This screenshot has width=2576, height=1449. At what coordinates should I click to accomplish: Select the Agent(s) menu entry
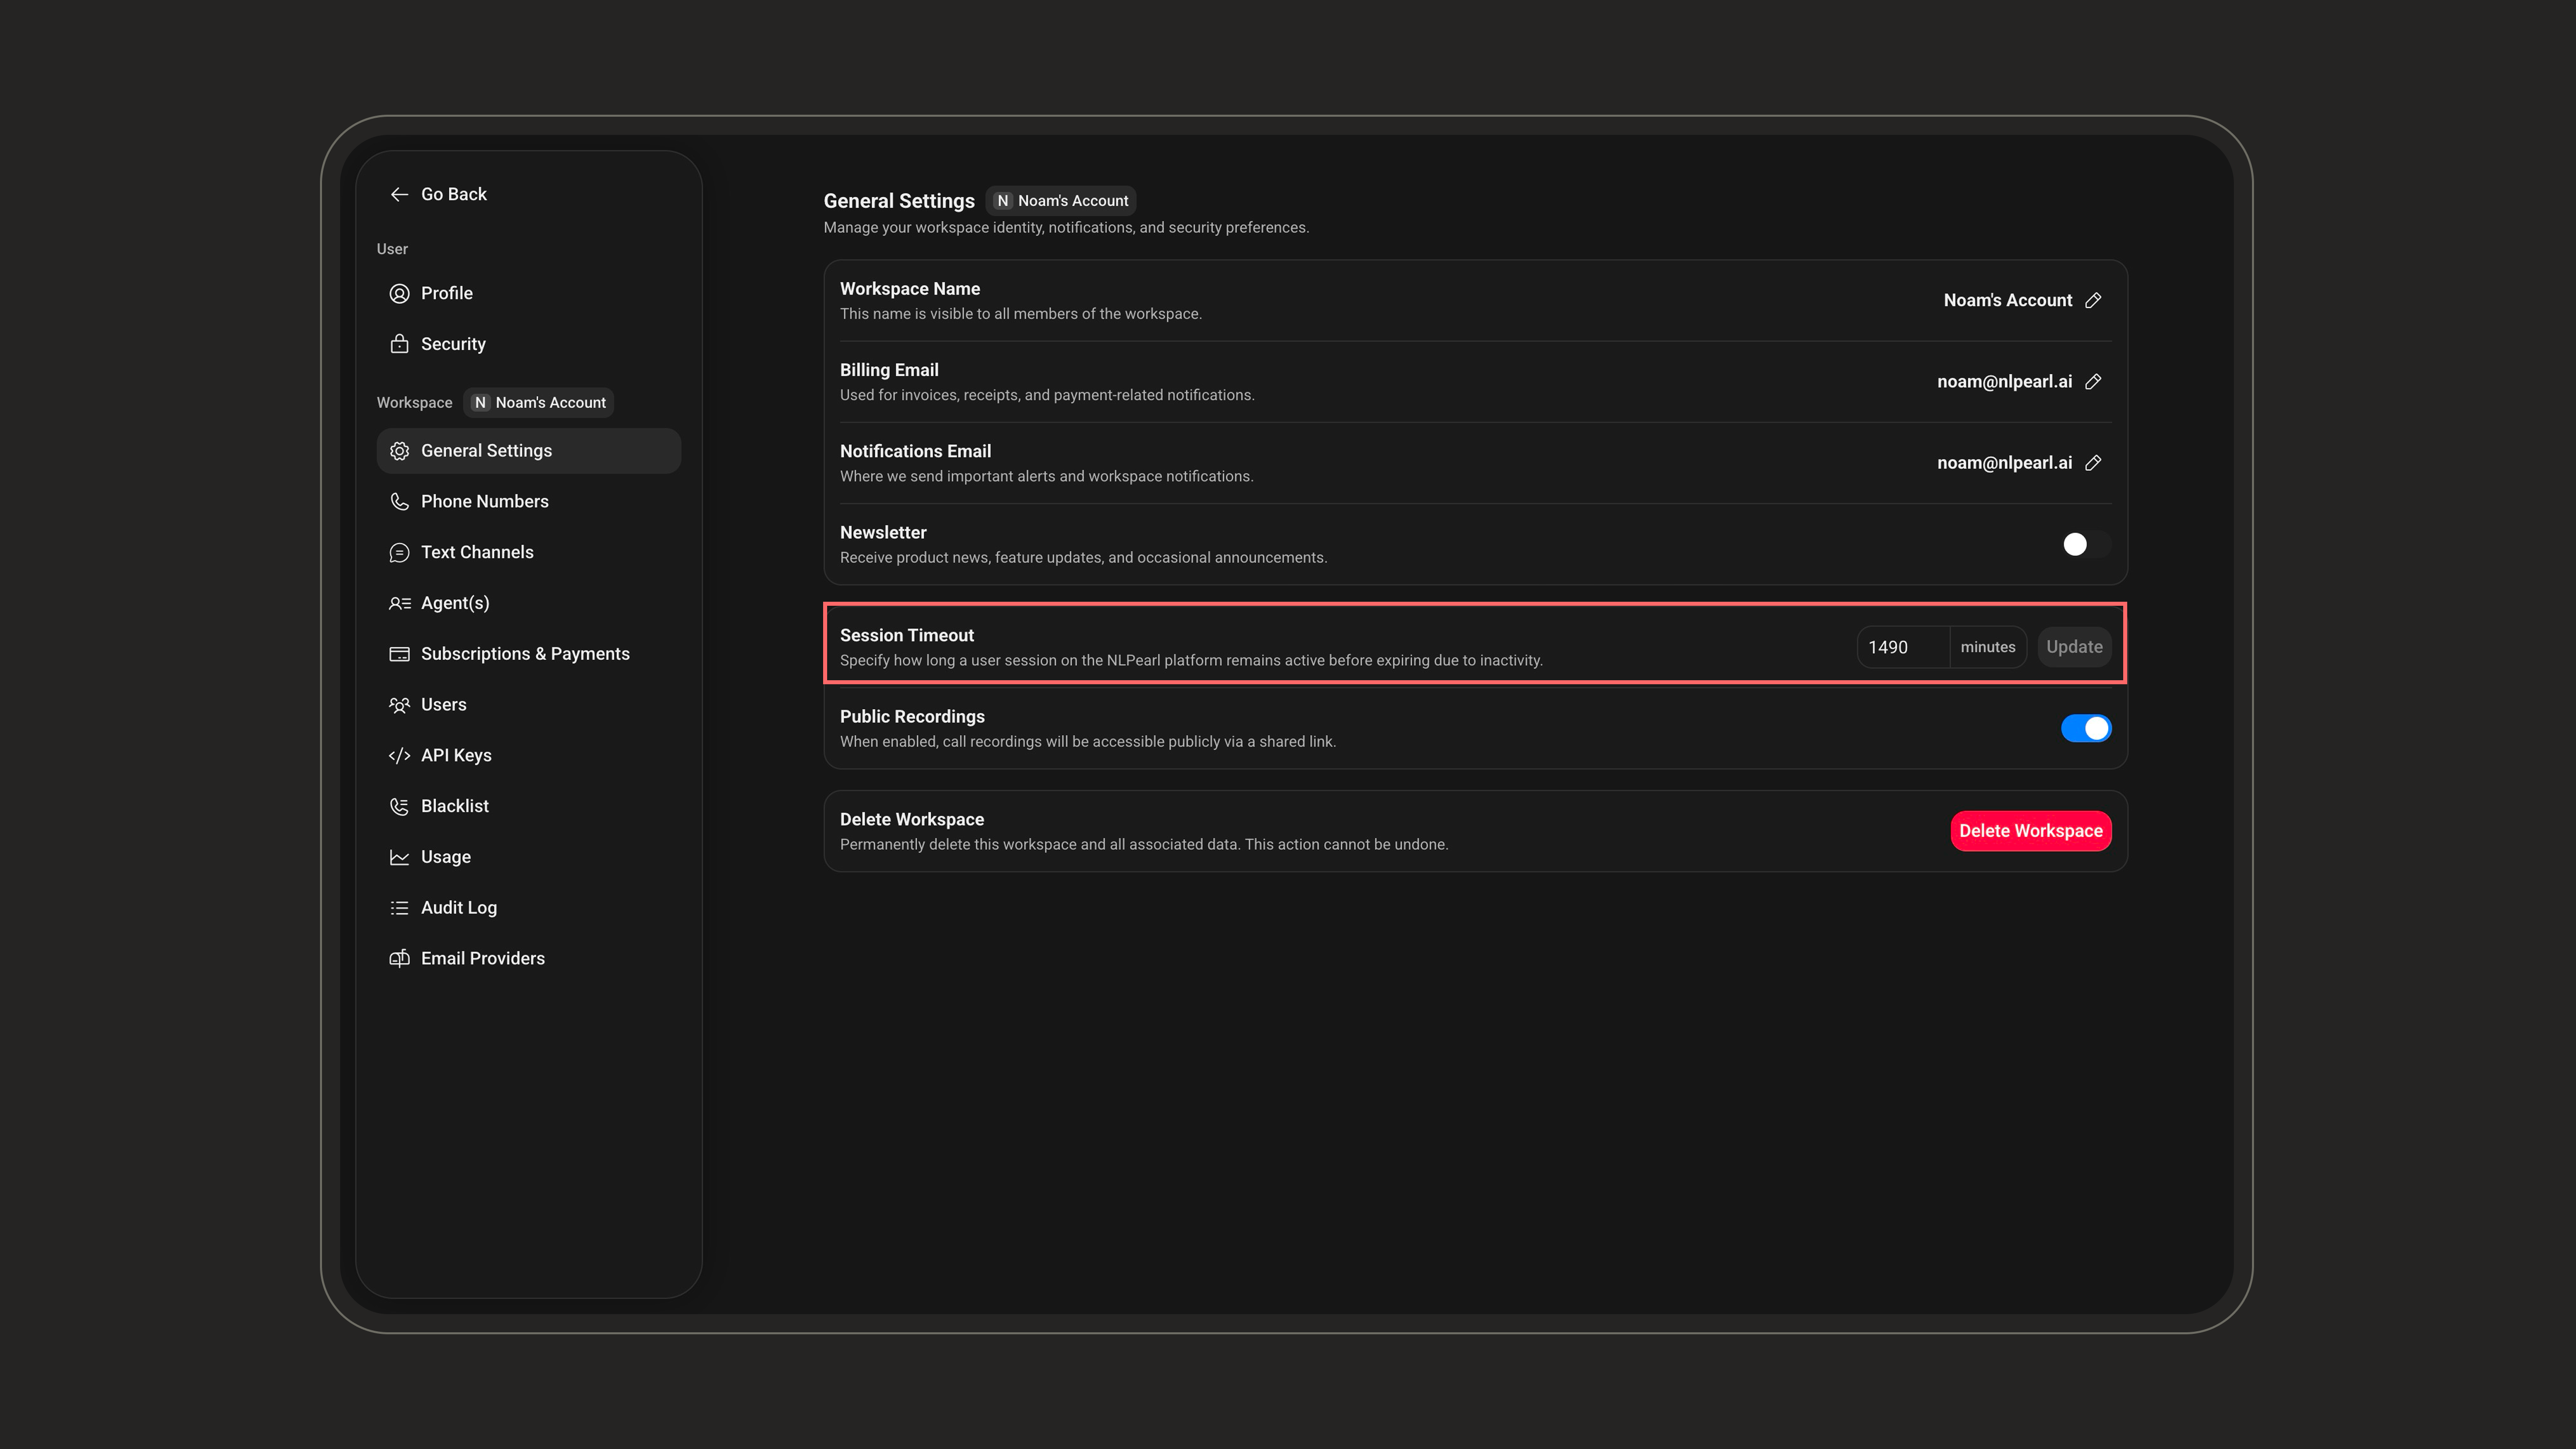click(x=528, y=603)
